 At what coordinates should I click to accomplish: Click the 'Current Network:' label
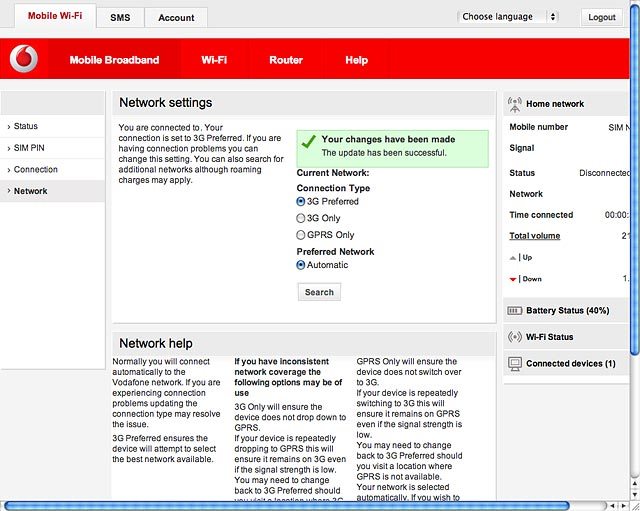click(333, 173)
